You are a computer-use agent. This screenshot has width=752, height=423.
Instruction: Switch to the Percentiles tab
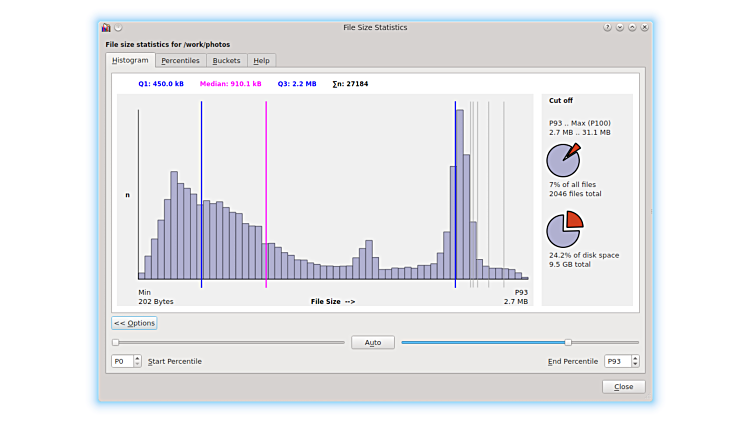pyautogui.click(x=180, y=61)
